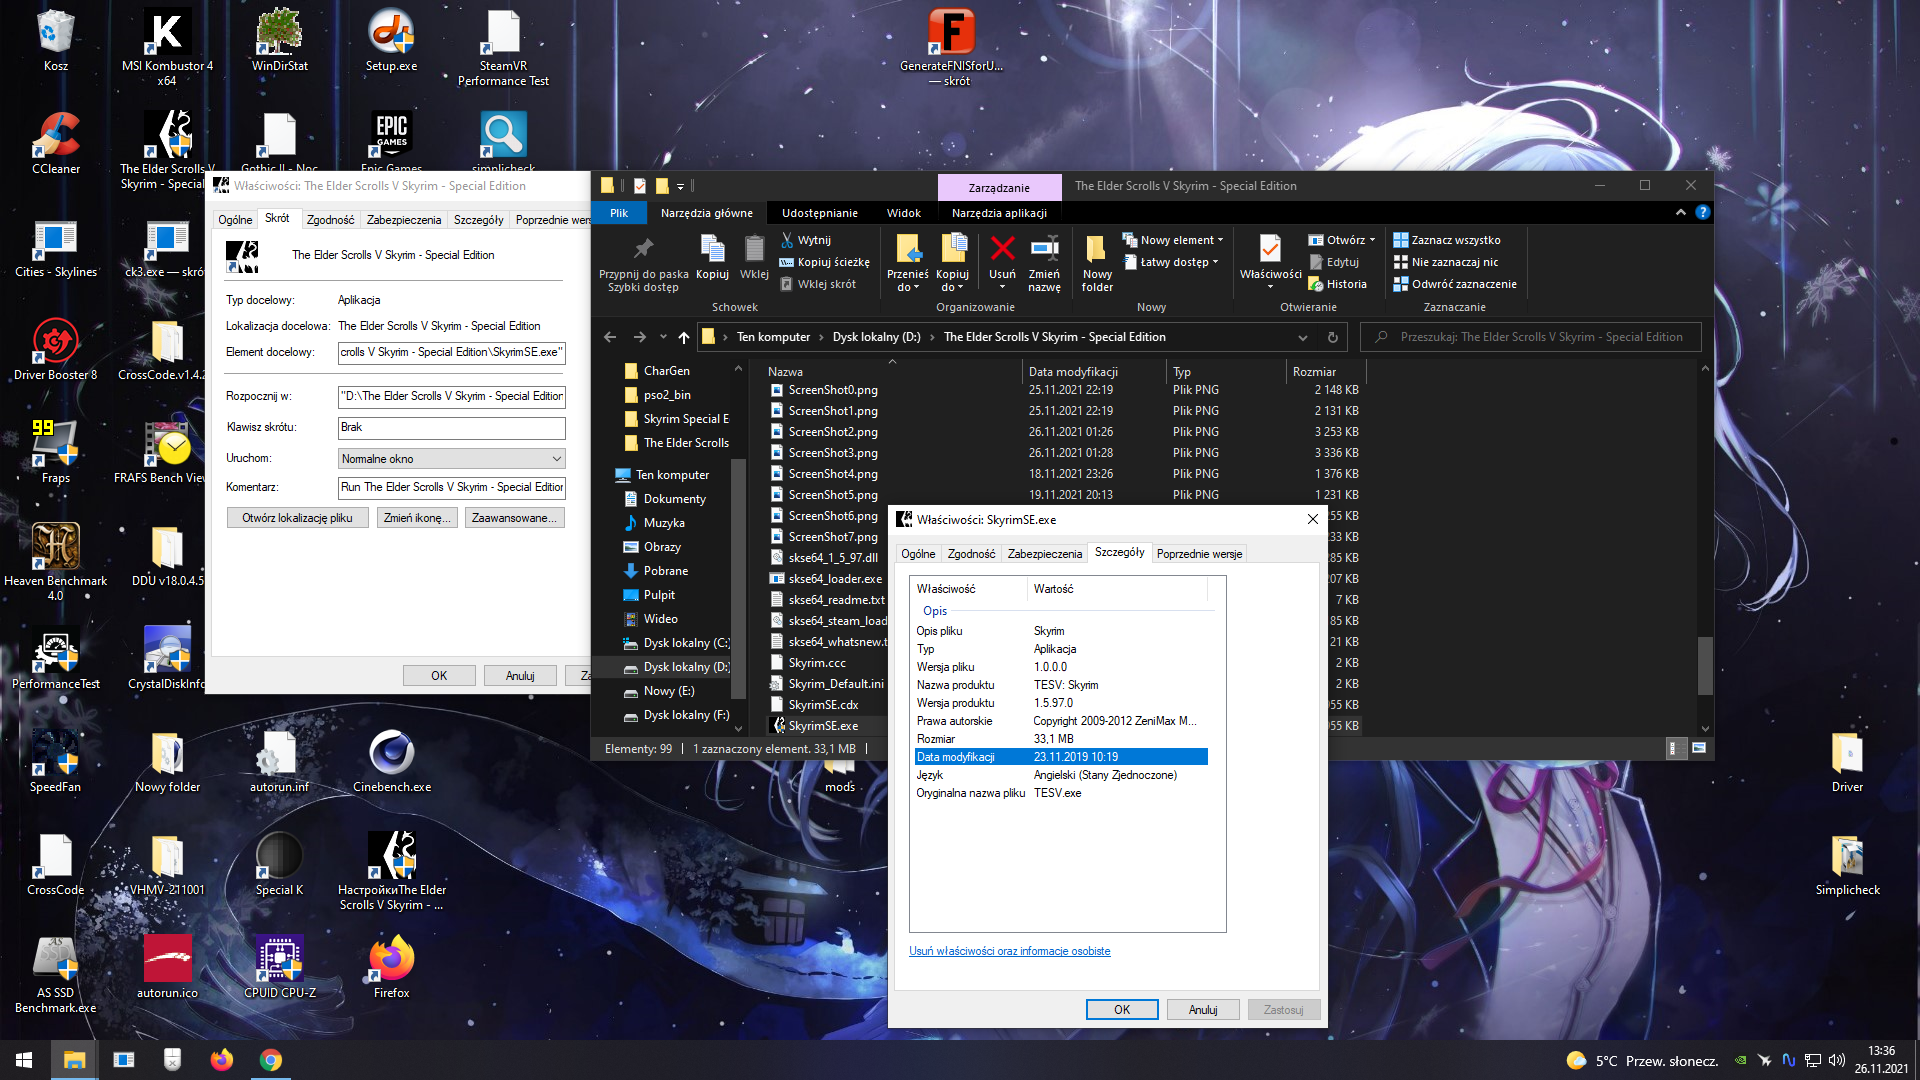Screen dimensions: 1920x1080
Task: Click OK in SkyrimSE.exe properties dialog
Action: [1122, 1010]
